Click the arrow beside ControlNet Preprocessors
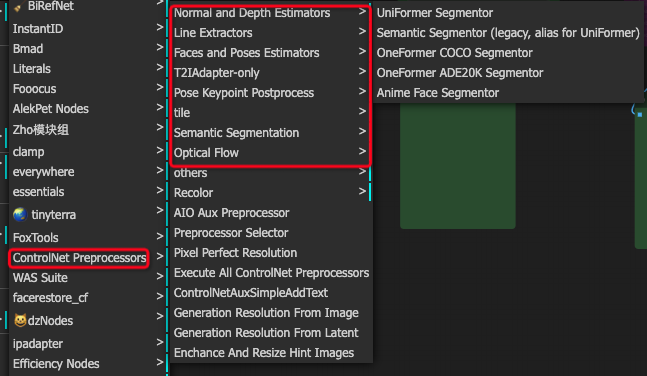647x376 pixels. pyautogui.click(x=160, y=256)
